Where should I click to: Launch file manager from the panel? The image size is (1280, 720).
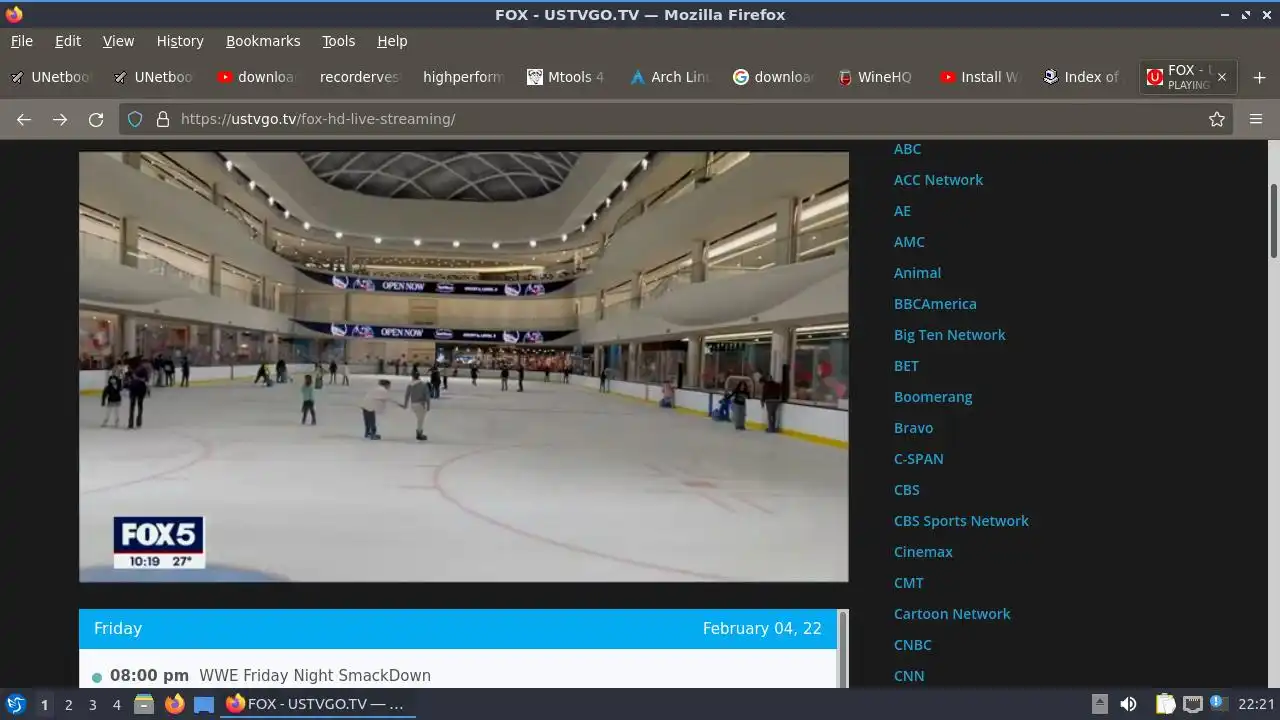[144, 704]
